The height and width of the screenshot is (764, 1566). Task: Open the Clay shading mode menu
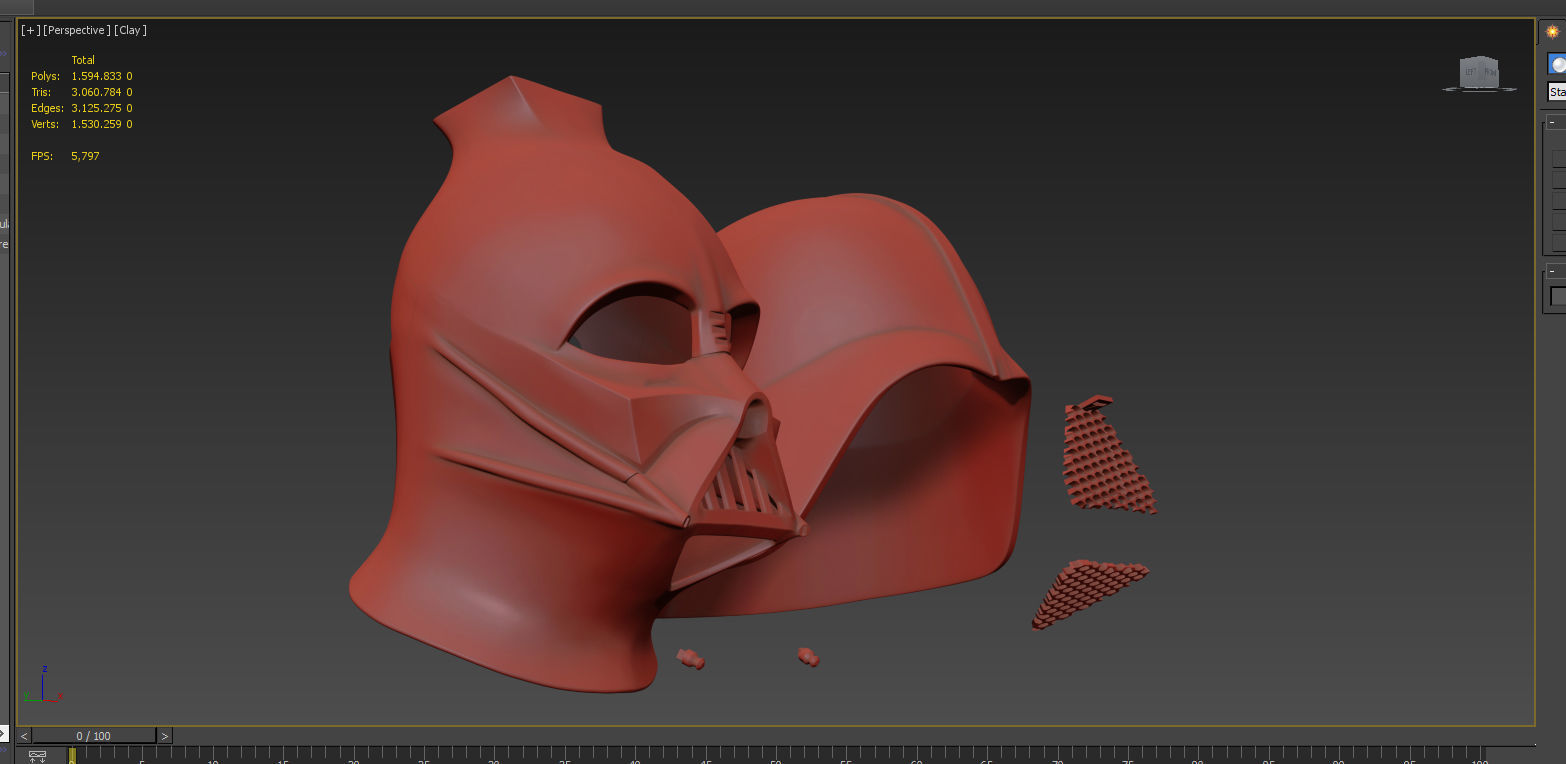[x=131, y=30]
